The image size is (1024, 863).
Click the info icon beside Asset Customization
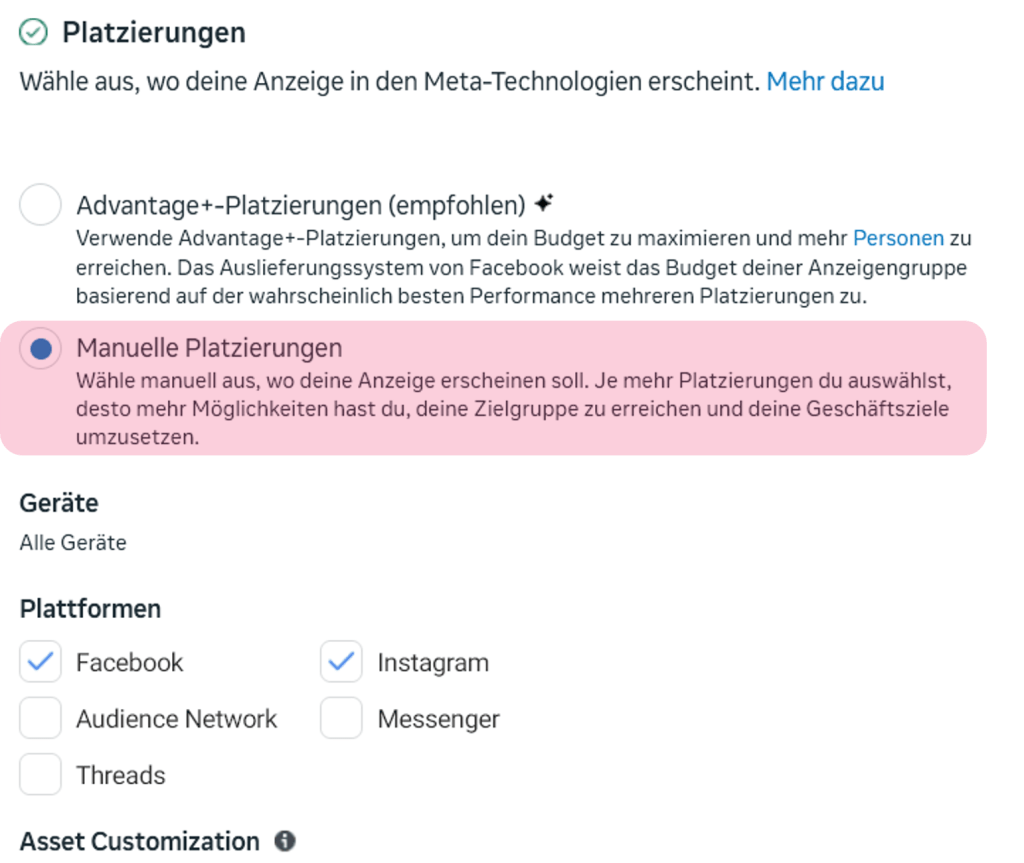click(284, 841)
